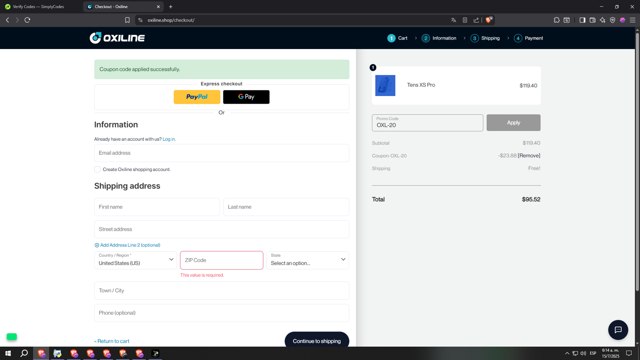Open the browser main hamburger menu

click(632, 20)
